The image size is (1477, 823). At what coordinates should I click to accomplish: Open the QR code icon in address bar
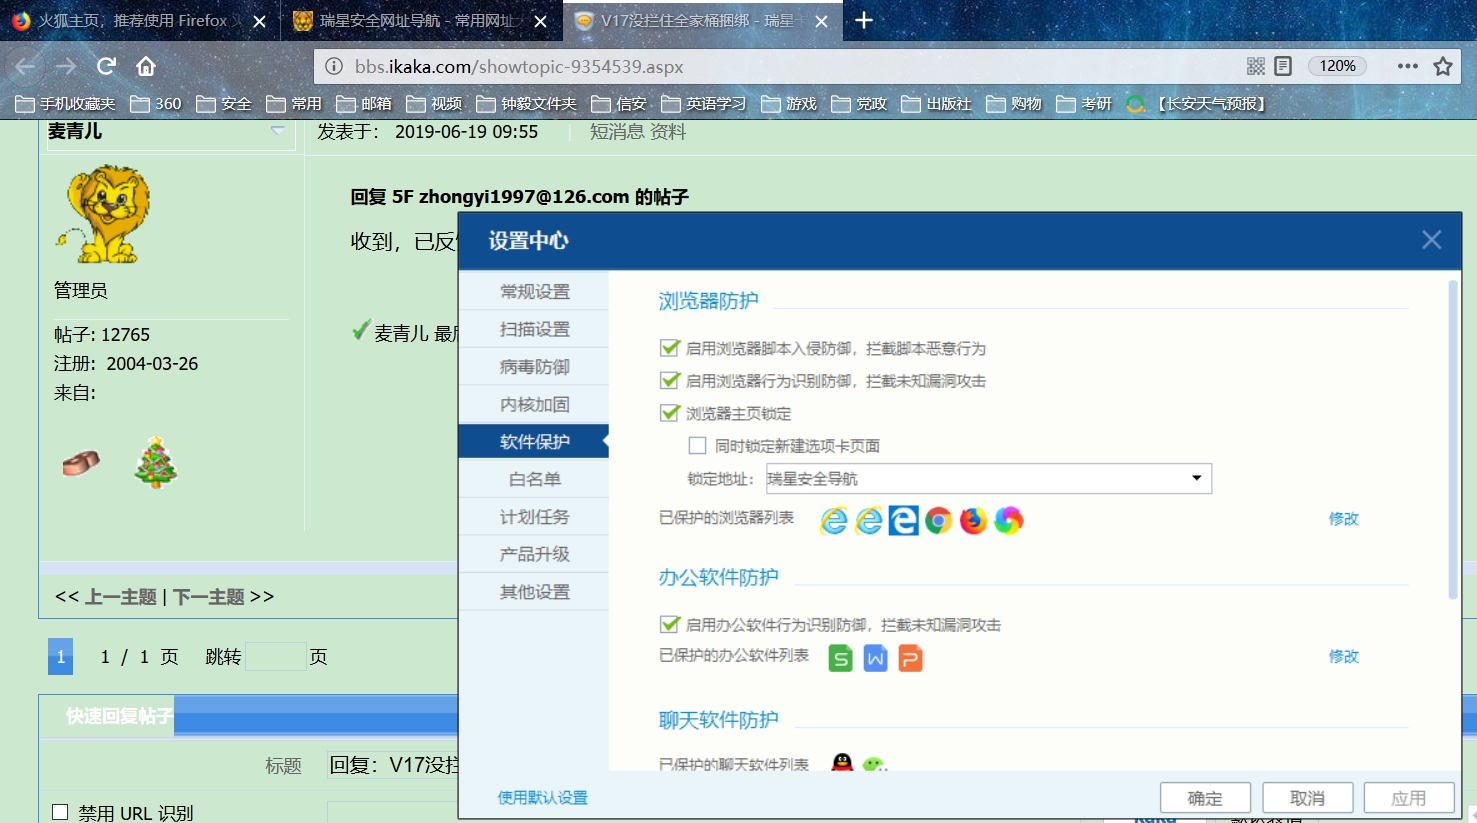1256,66
